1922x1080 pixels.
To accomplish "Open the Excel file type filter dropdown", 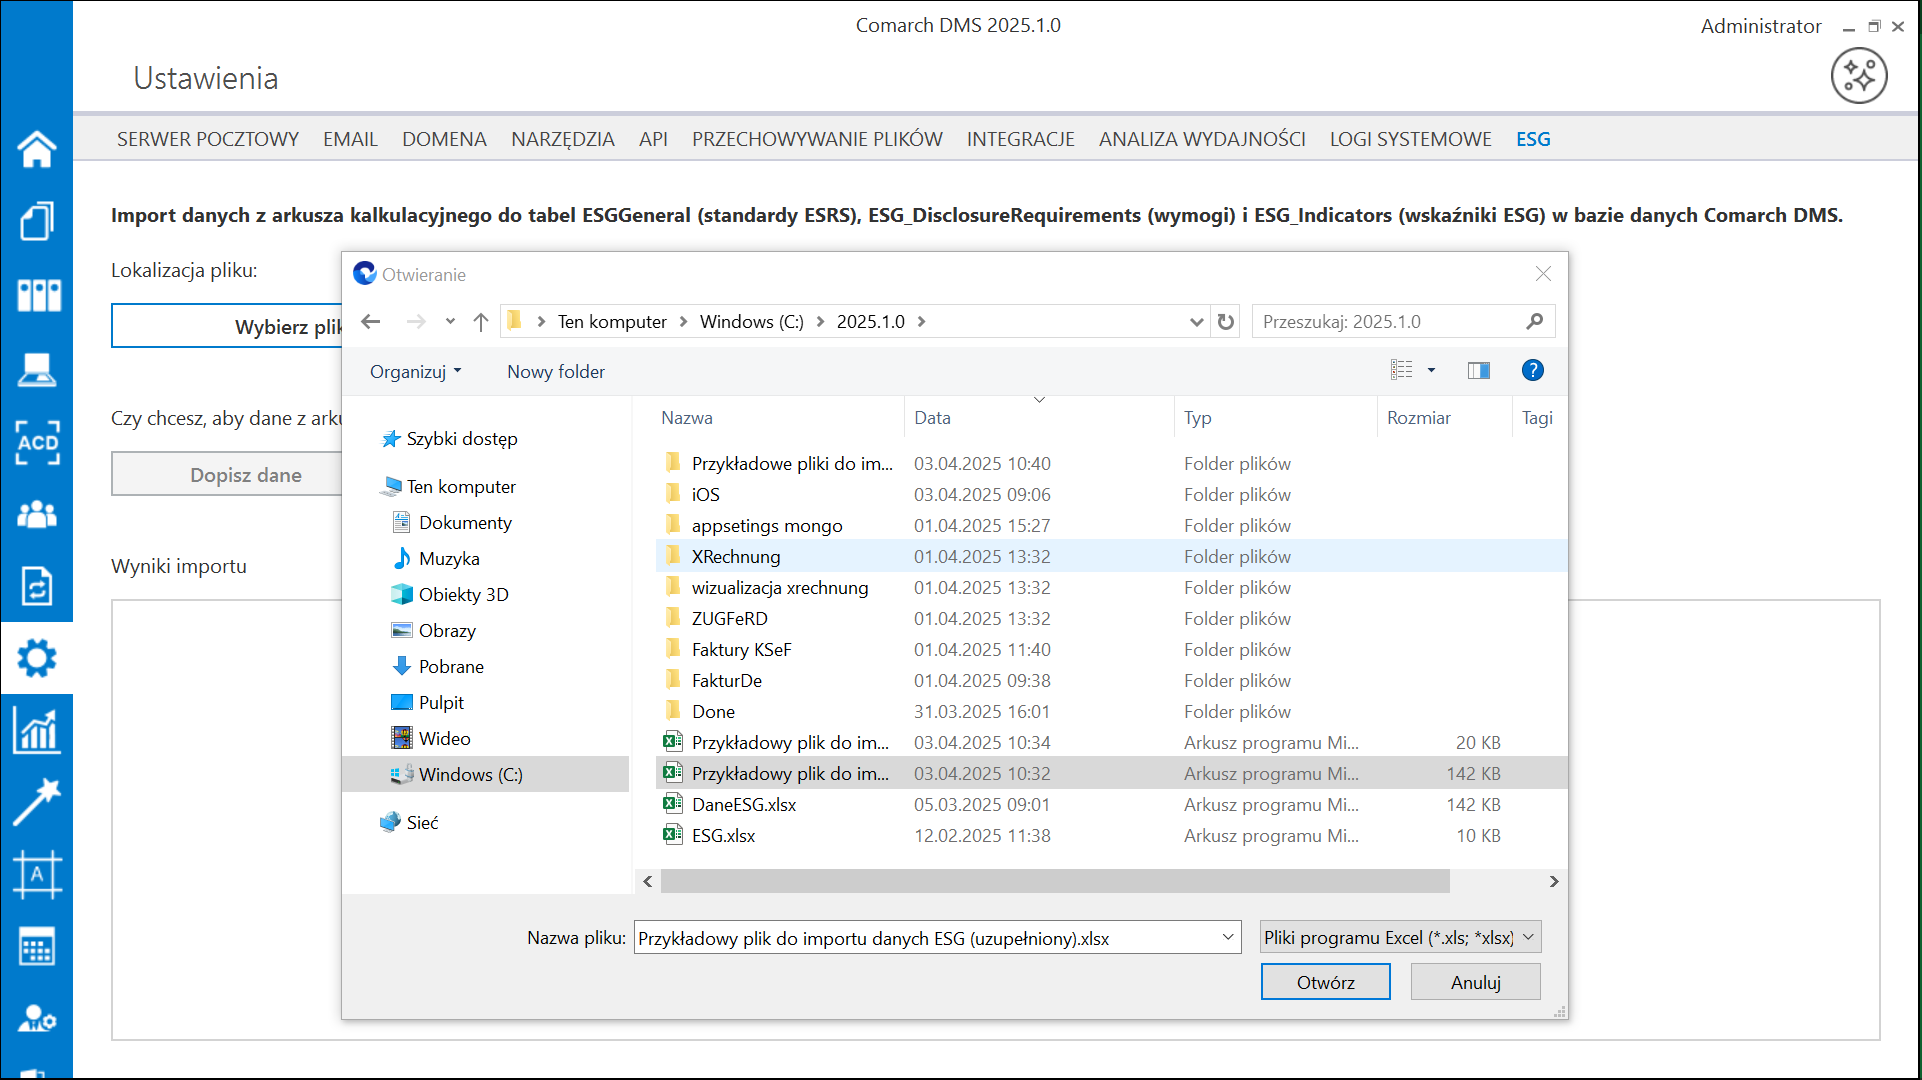I will pyautogui.click(x=1400, y=937).
